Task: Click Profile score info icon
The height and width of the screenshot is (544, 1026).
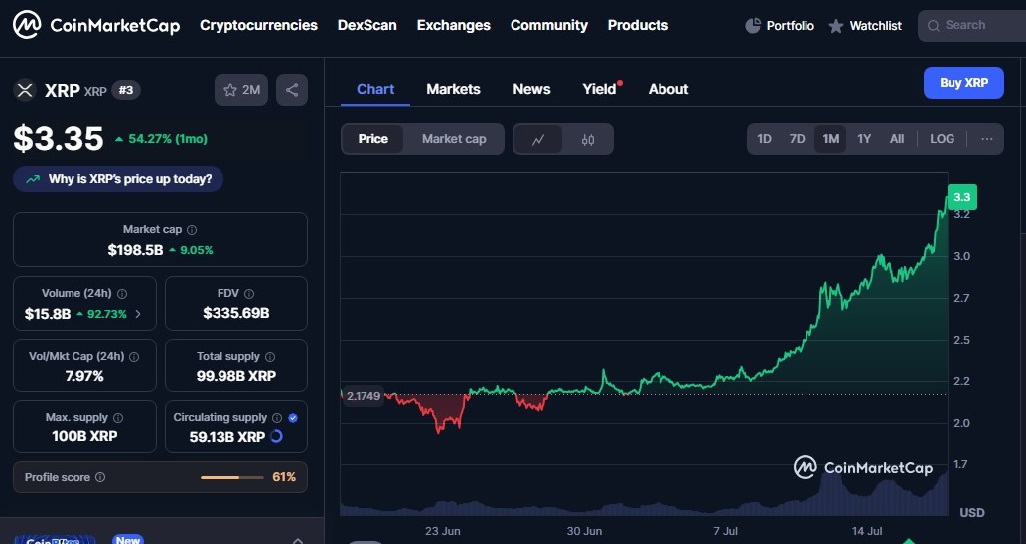Action: (100, 477)
